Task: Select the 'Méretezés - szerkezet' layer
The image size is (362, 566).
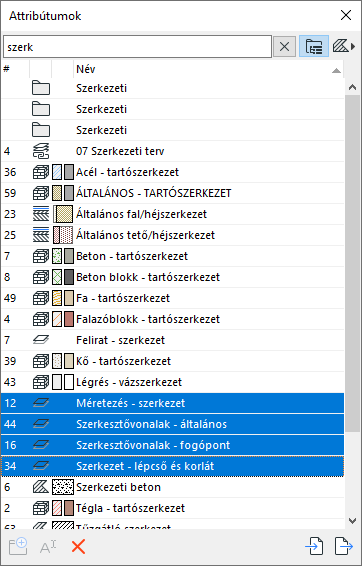Action: point(173,403)
